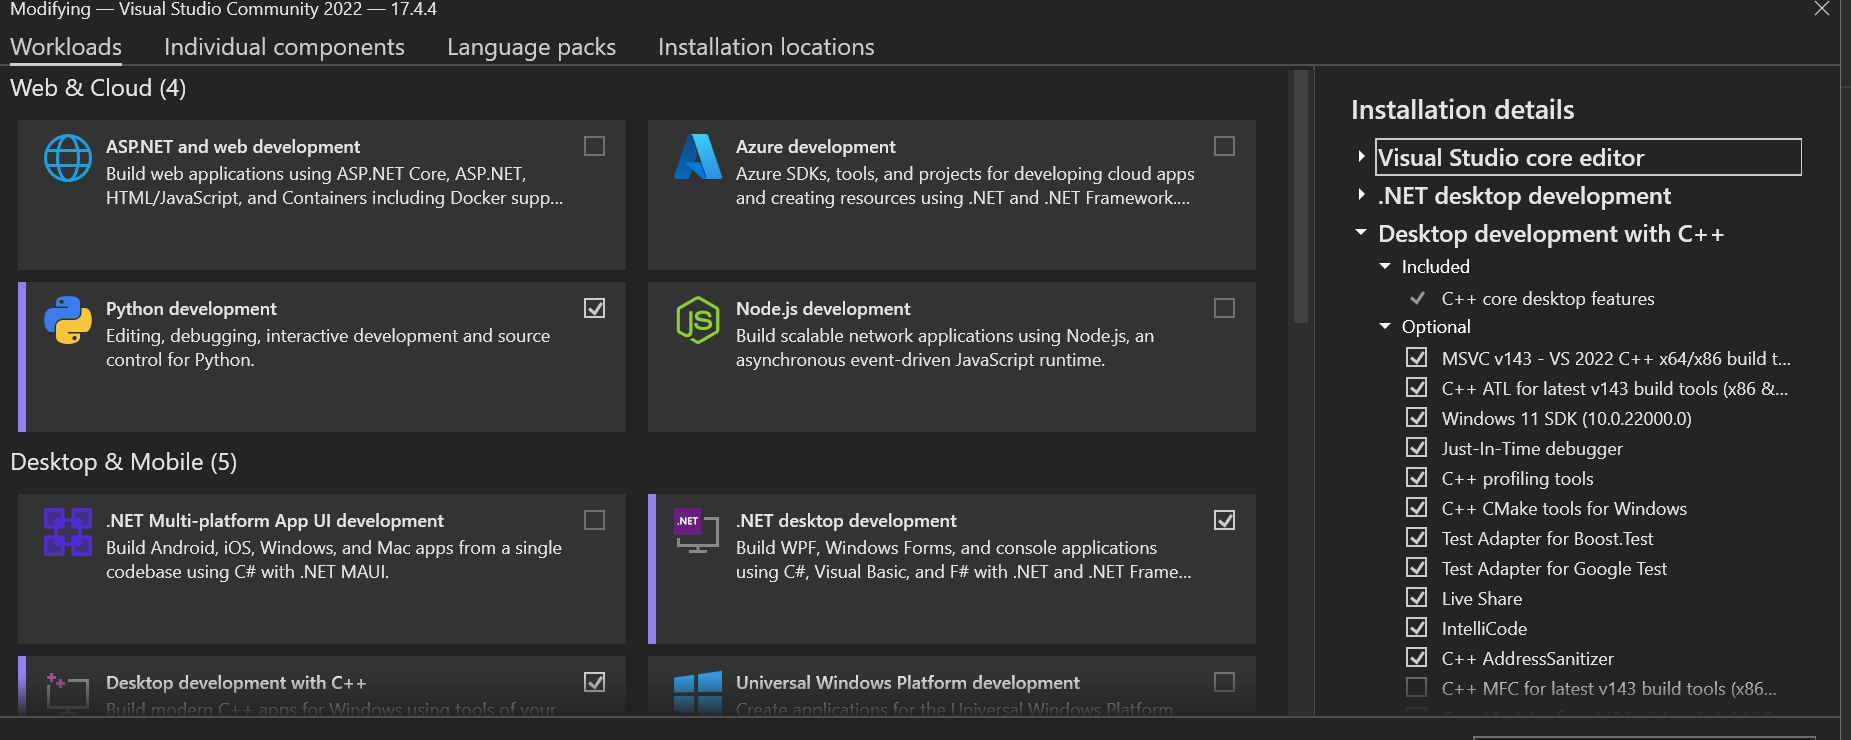Open the Installation locations tab
Screen dimensions: 1851x740
[x=766, y=47]
